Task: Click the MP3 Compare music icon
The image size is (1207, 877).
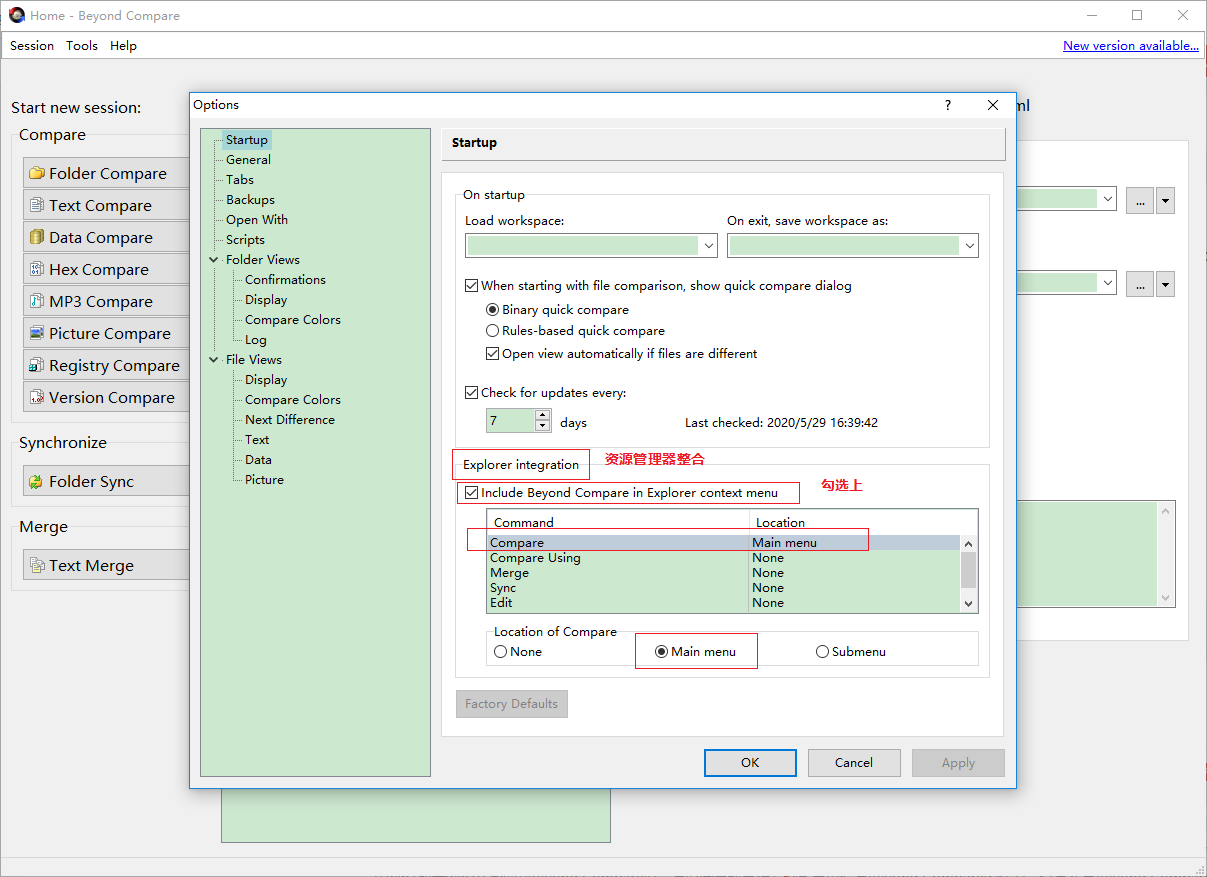Action: [37, 301]
